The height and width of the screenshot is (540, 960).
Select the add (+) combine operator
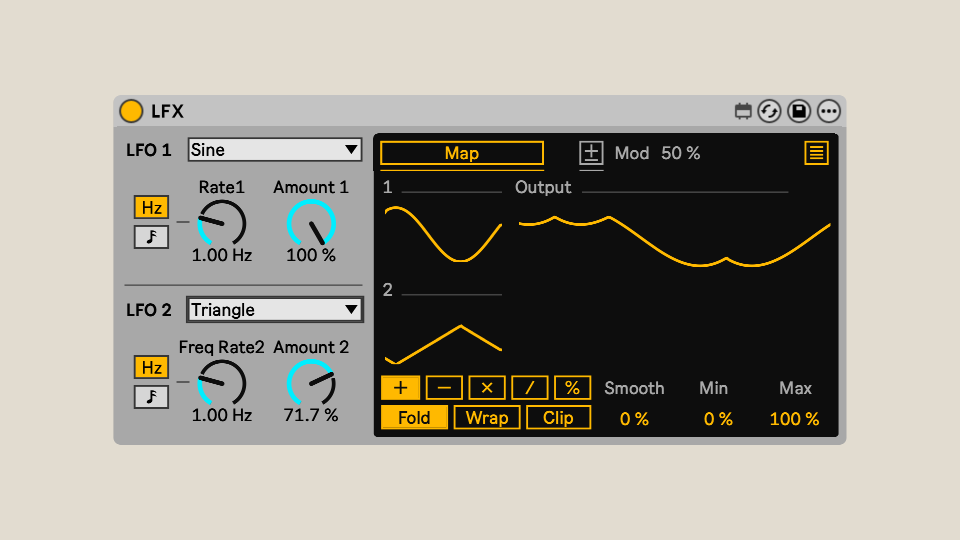401,388
